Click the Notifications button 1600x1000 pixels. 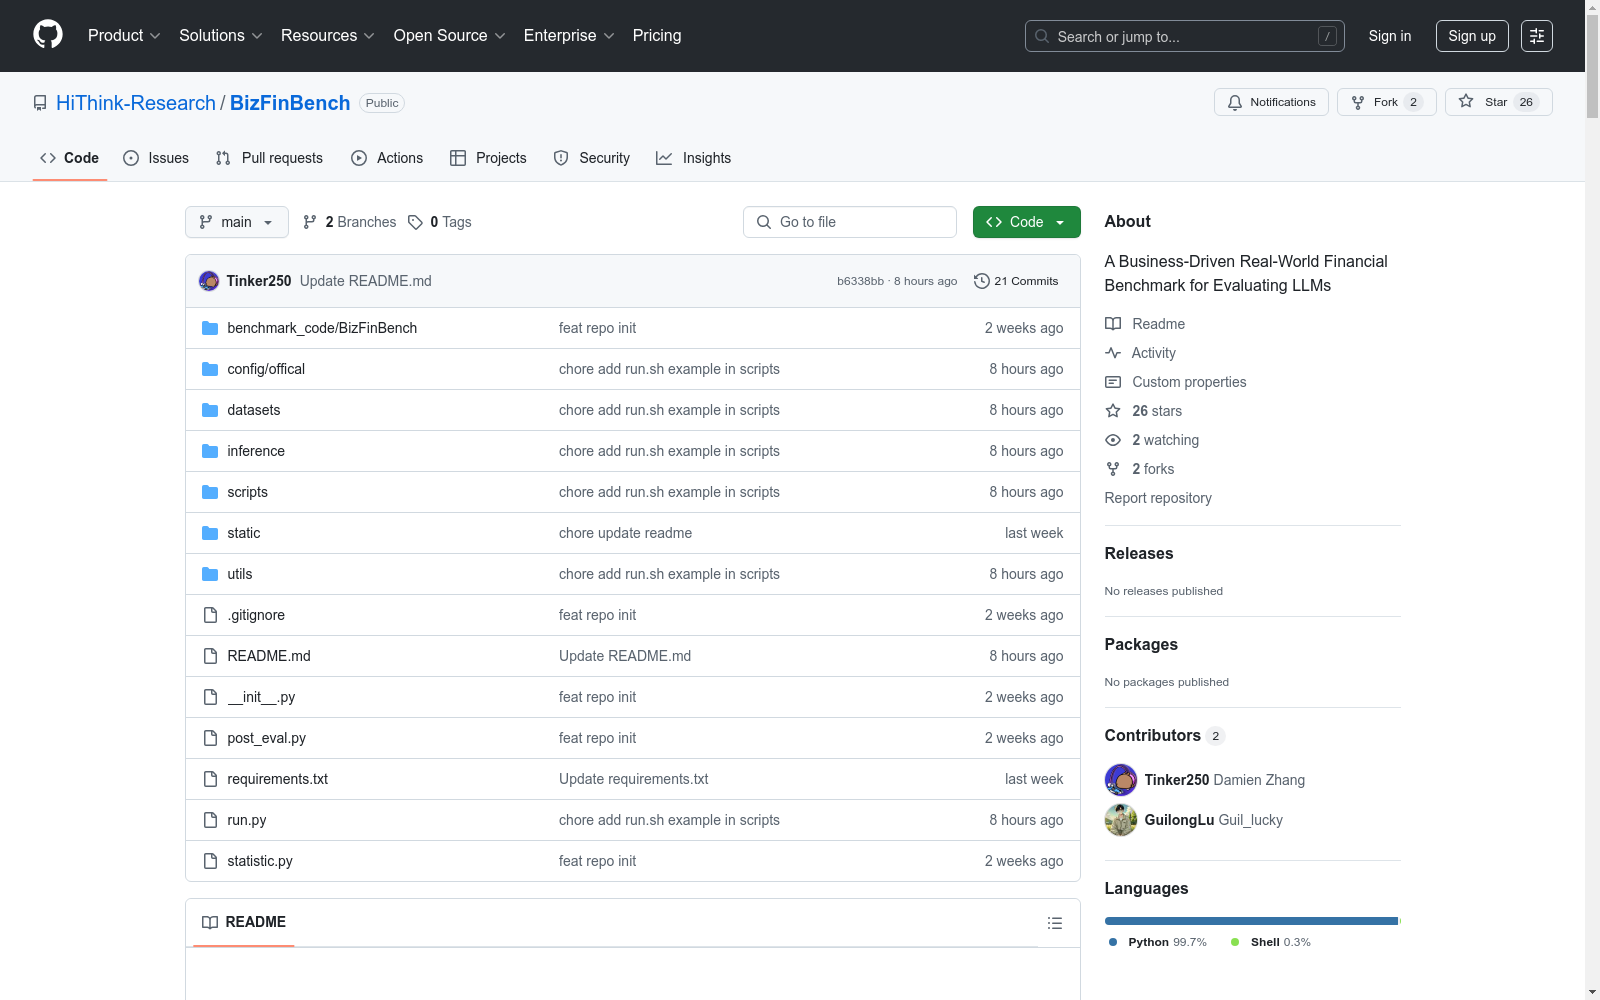tap(1271, 102)
